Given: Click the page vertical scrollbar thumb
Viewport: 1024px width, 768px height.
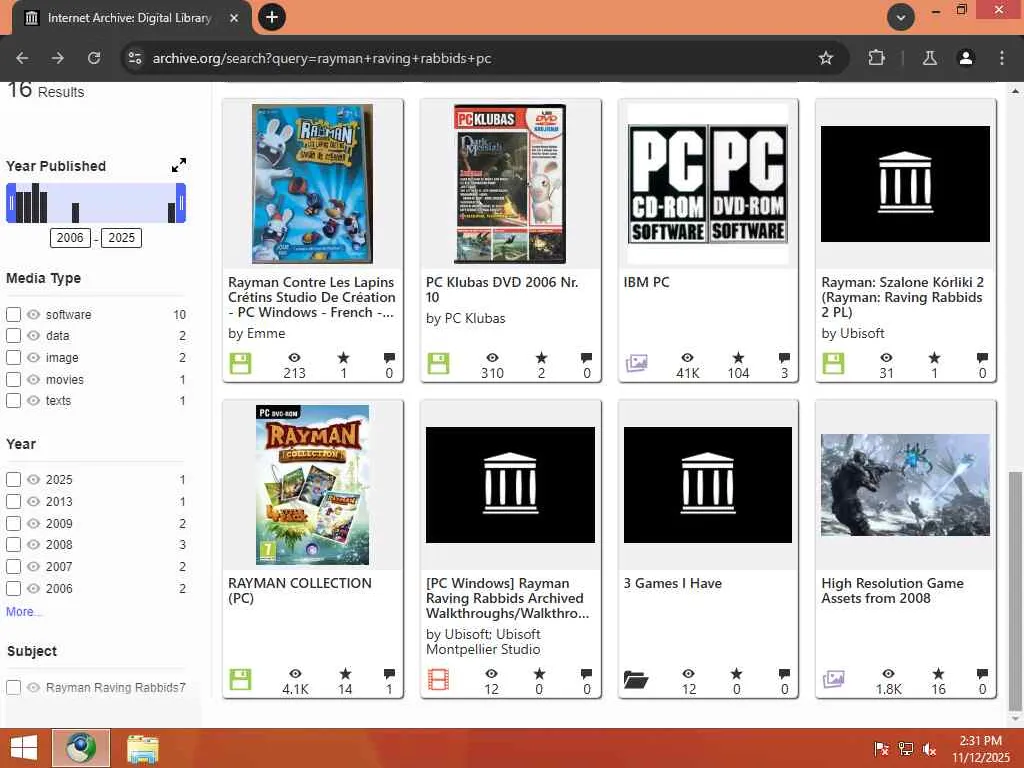Looking at the screenshot, I should 1014,590.
